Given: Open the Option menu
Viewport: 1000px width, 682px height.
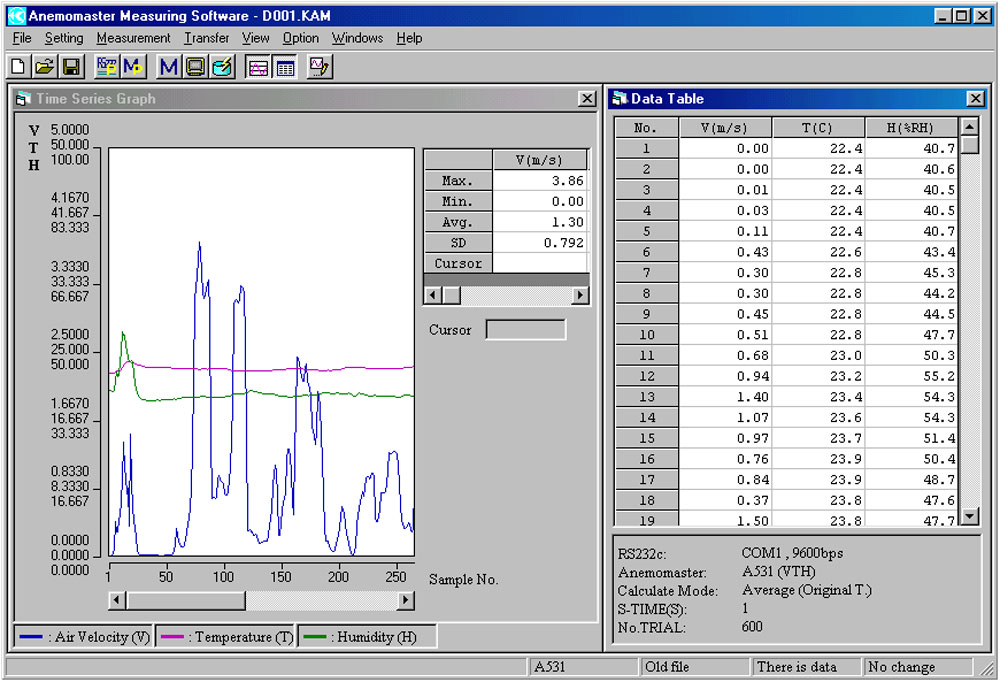Looking at the screenshot, I should tap(300, 38).
